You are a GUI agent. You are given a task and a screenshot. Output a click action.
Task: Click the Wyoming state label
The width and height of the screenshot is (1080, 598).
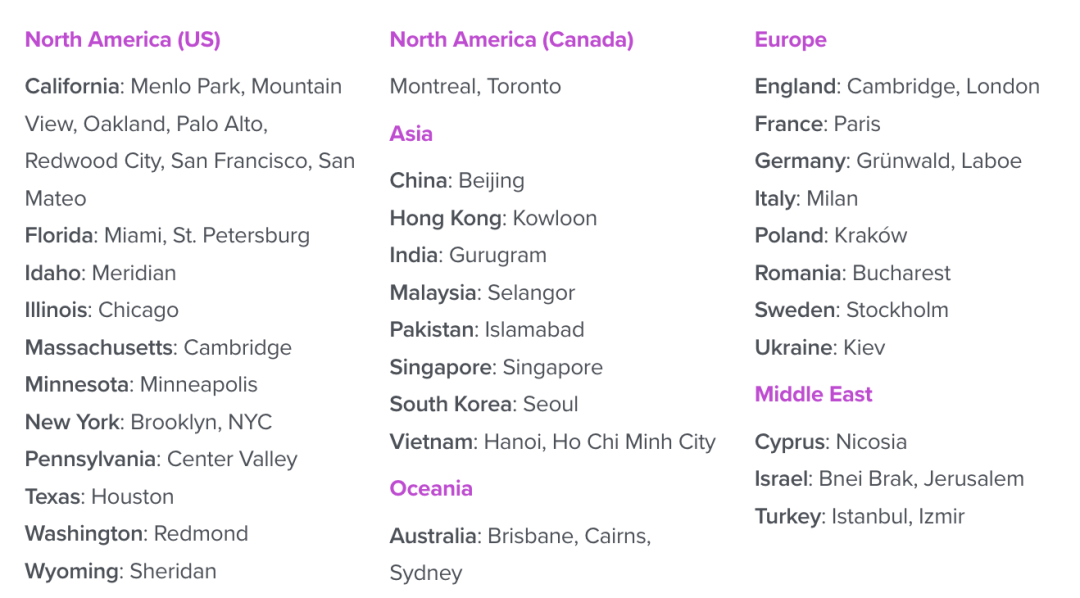pyautogui.click(x=71, y=572)
